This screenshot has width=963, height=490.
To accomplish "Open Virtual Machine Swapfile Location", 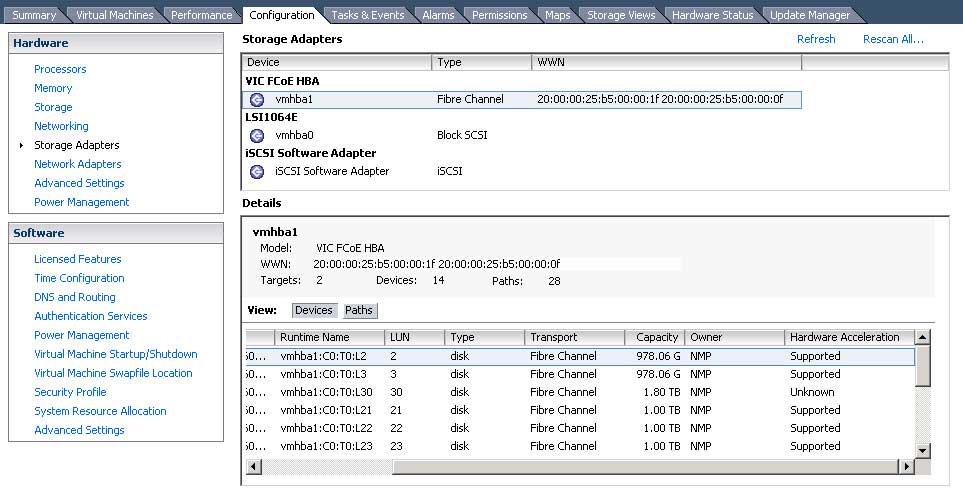I will pyautogui.click(x=113, y=373).
